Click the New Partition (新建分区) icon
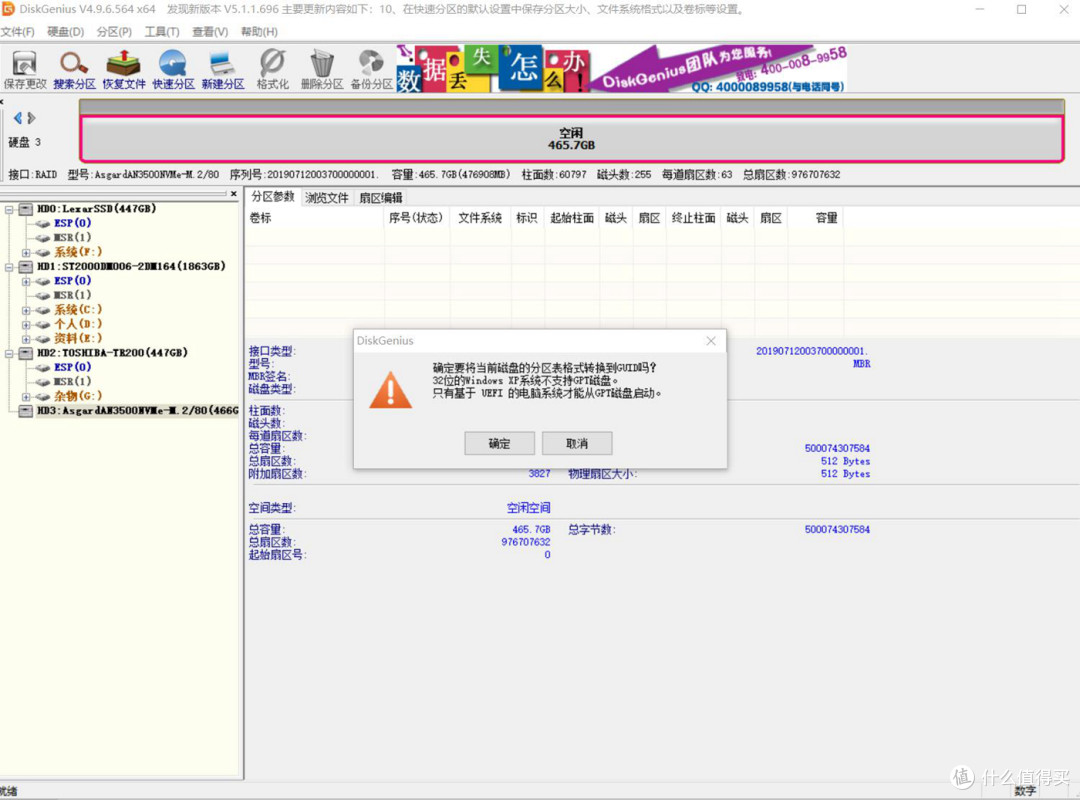 [x=223, y=70]
